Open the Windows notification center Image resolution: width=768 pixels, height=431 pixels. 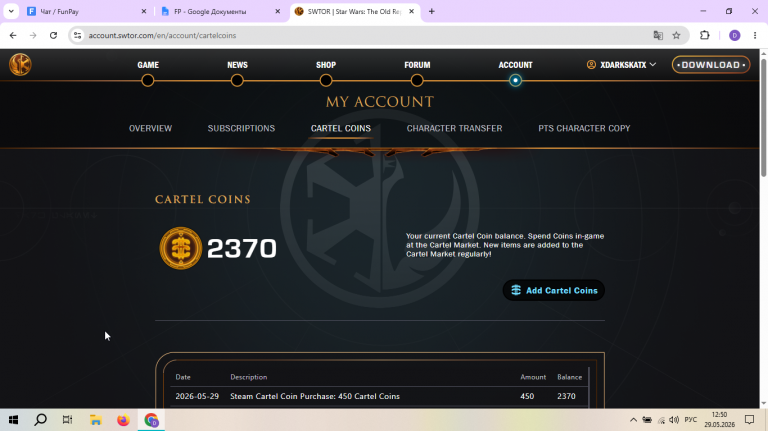point(749,420)
